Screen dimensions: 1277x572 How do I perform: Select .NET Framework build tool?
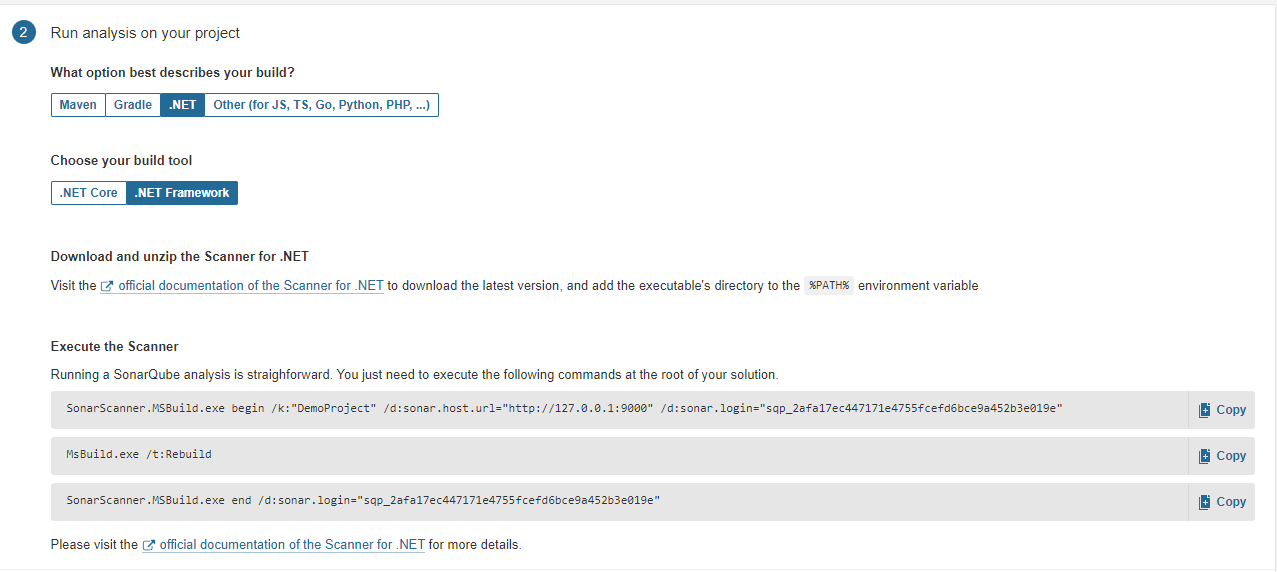[182, 193]
